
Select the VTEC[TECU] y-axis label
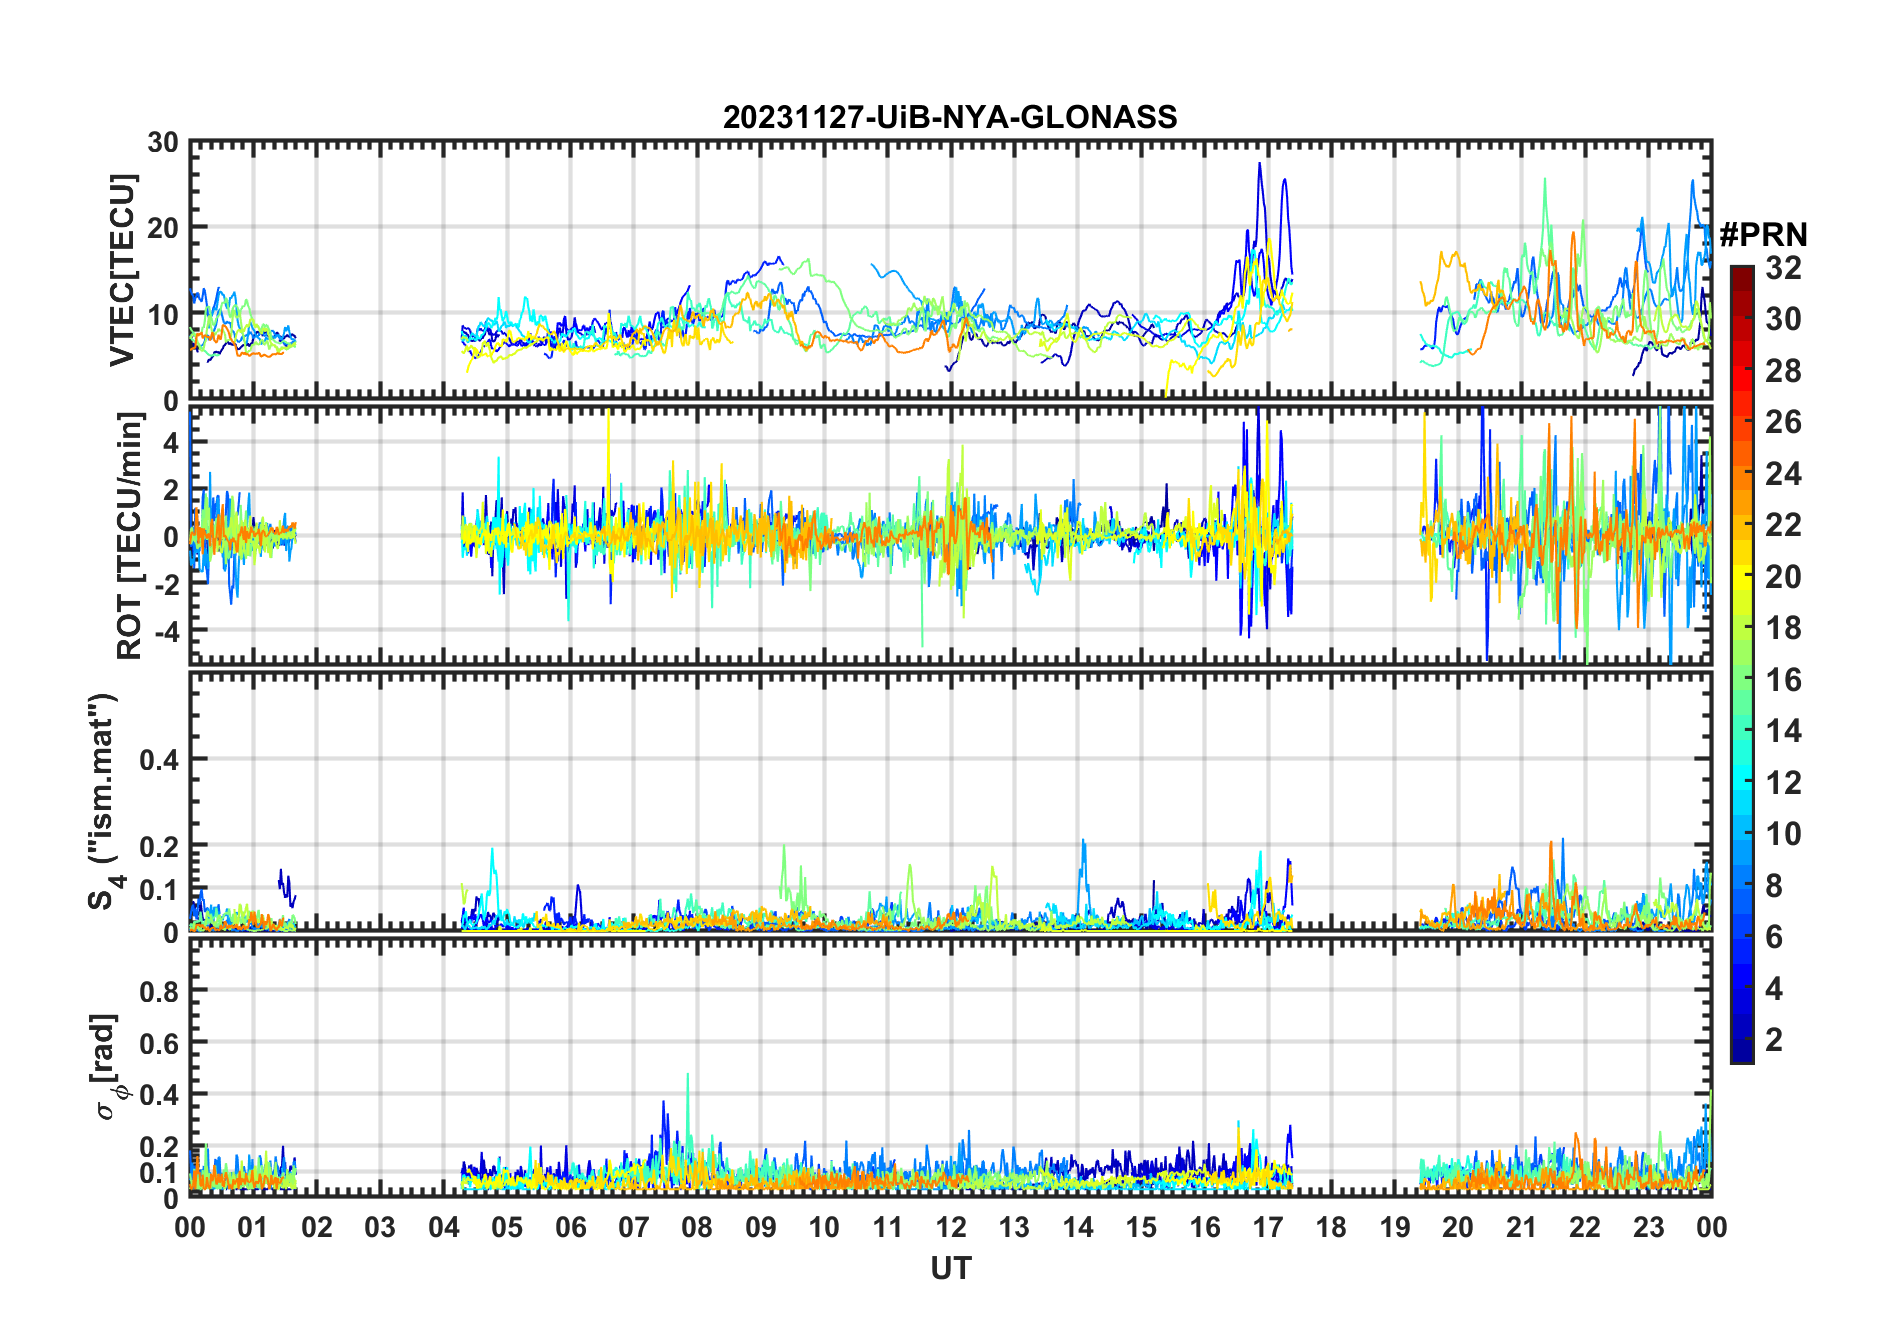[122, 270]
